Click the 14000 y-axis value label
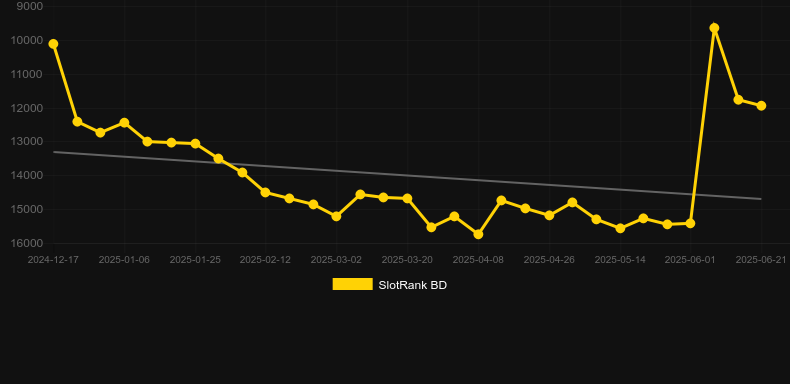This screenshot has height=384, width=790. coord(26,175)
